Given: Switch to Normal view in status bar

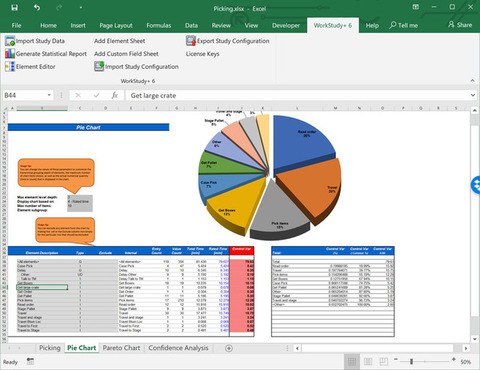Looking at the screenshot, I should [352, 362].
